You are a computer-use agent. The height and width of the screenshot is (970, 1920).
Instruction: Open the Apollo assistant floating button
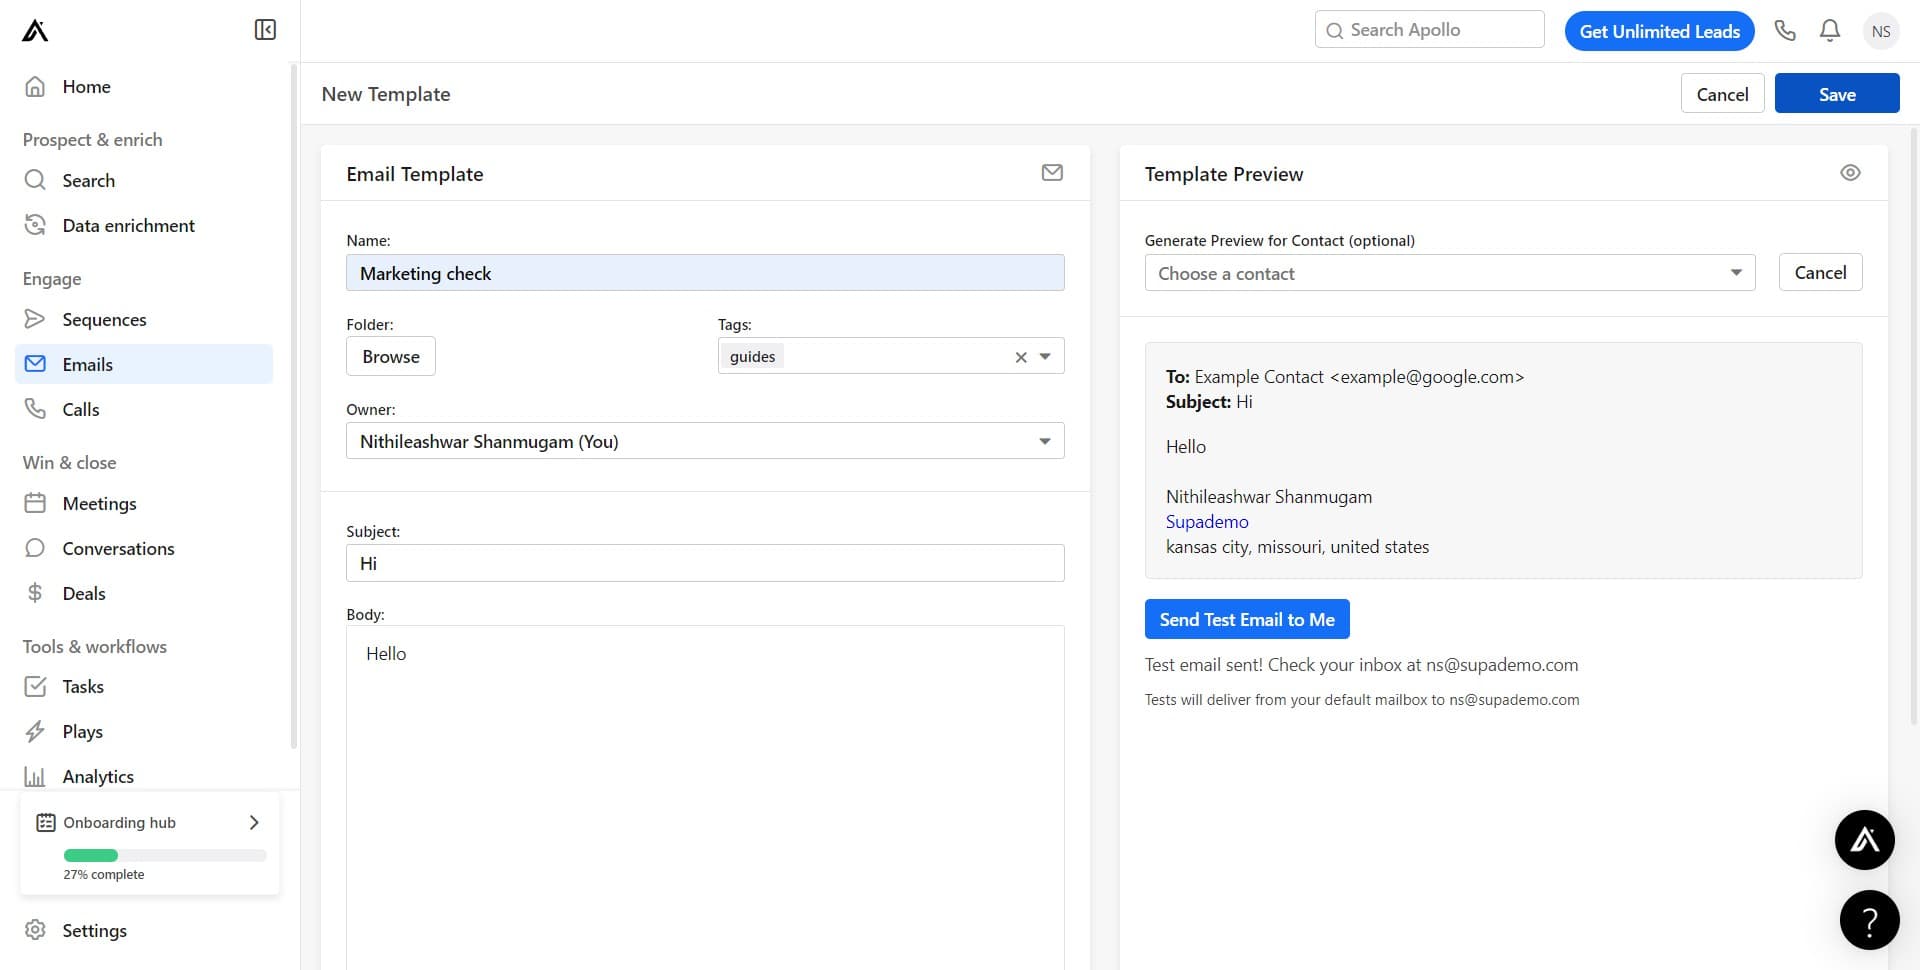click(x=1864, y=840)
